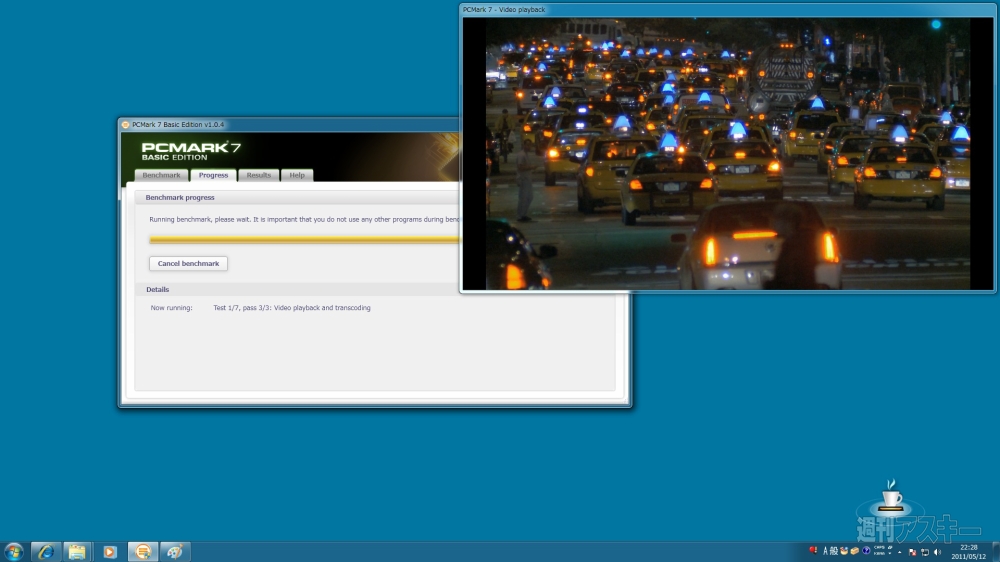Image resolution: width=1000 pixels, height=562 pixels.
Task: Open IME help question mark icon
Action: point(866,551)
